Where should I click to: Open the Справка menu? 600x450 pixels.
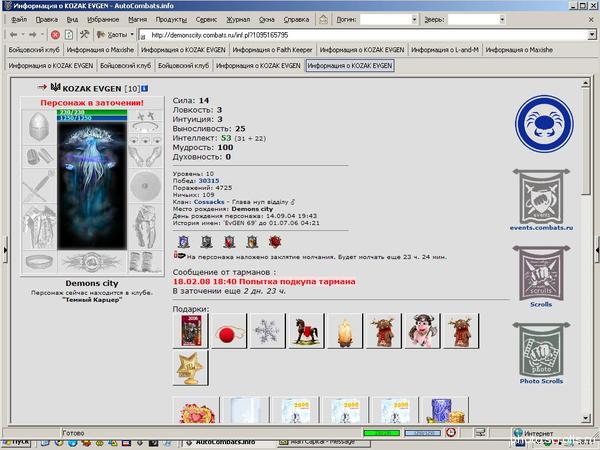[x=296, y=20]
